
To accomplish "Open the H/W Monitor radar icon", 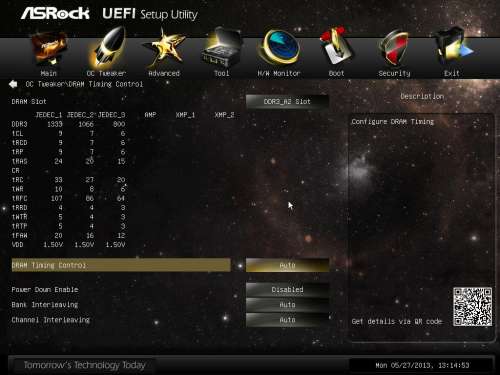I will 279,48.
